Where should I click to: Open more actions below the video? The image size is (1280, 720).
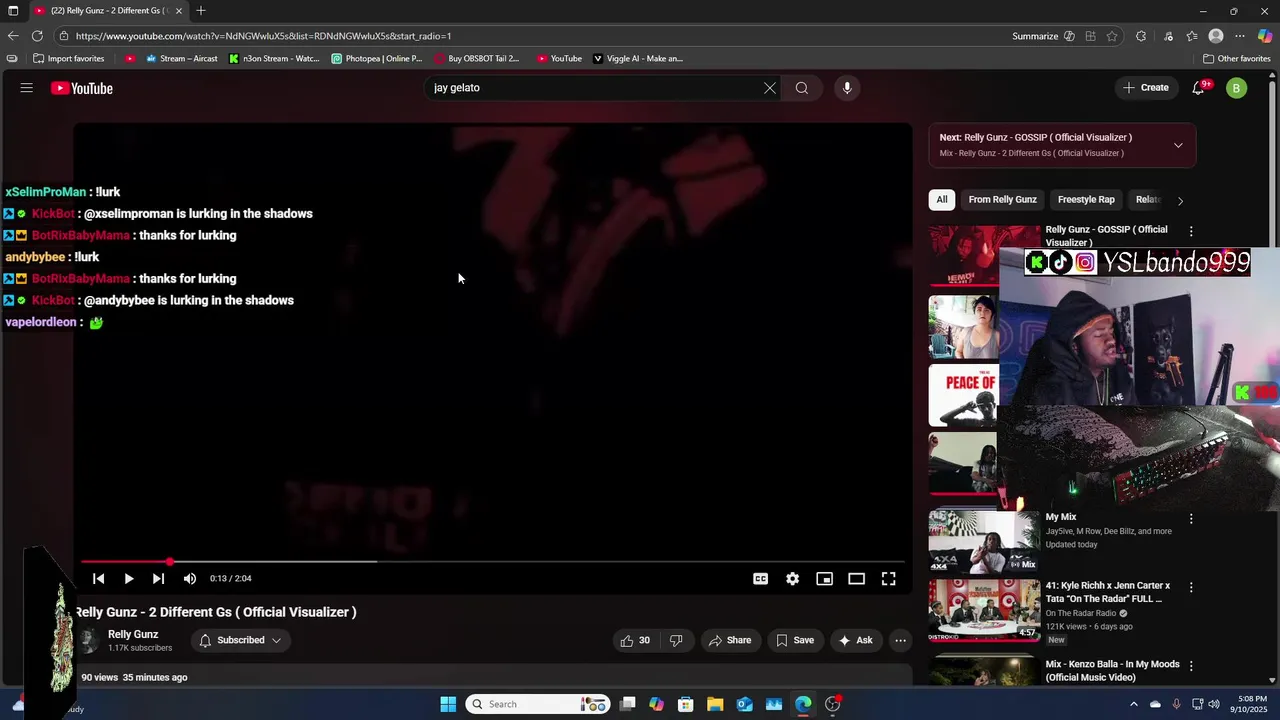point(900,640)
